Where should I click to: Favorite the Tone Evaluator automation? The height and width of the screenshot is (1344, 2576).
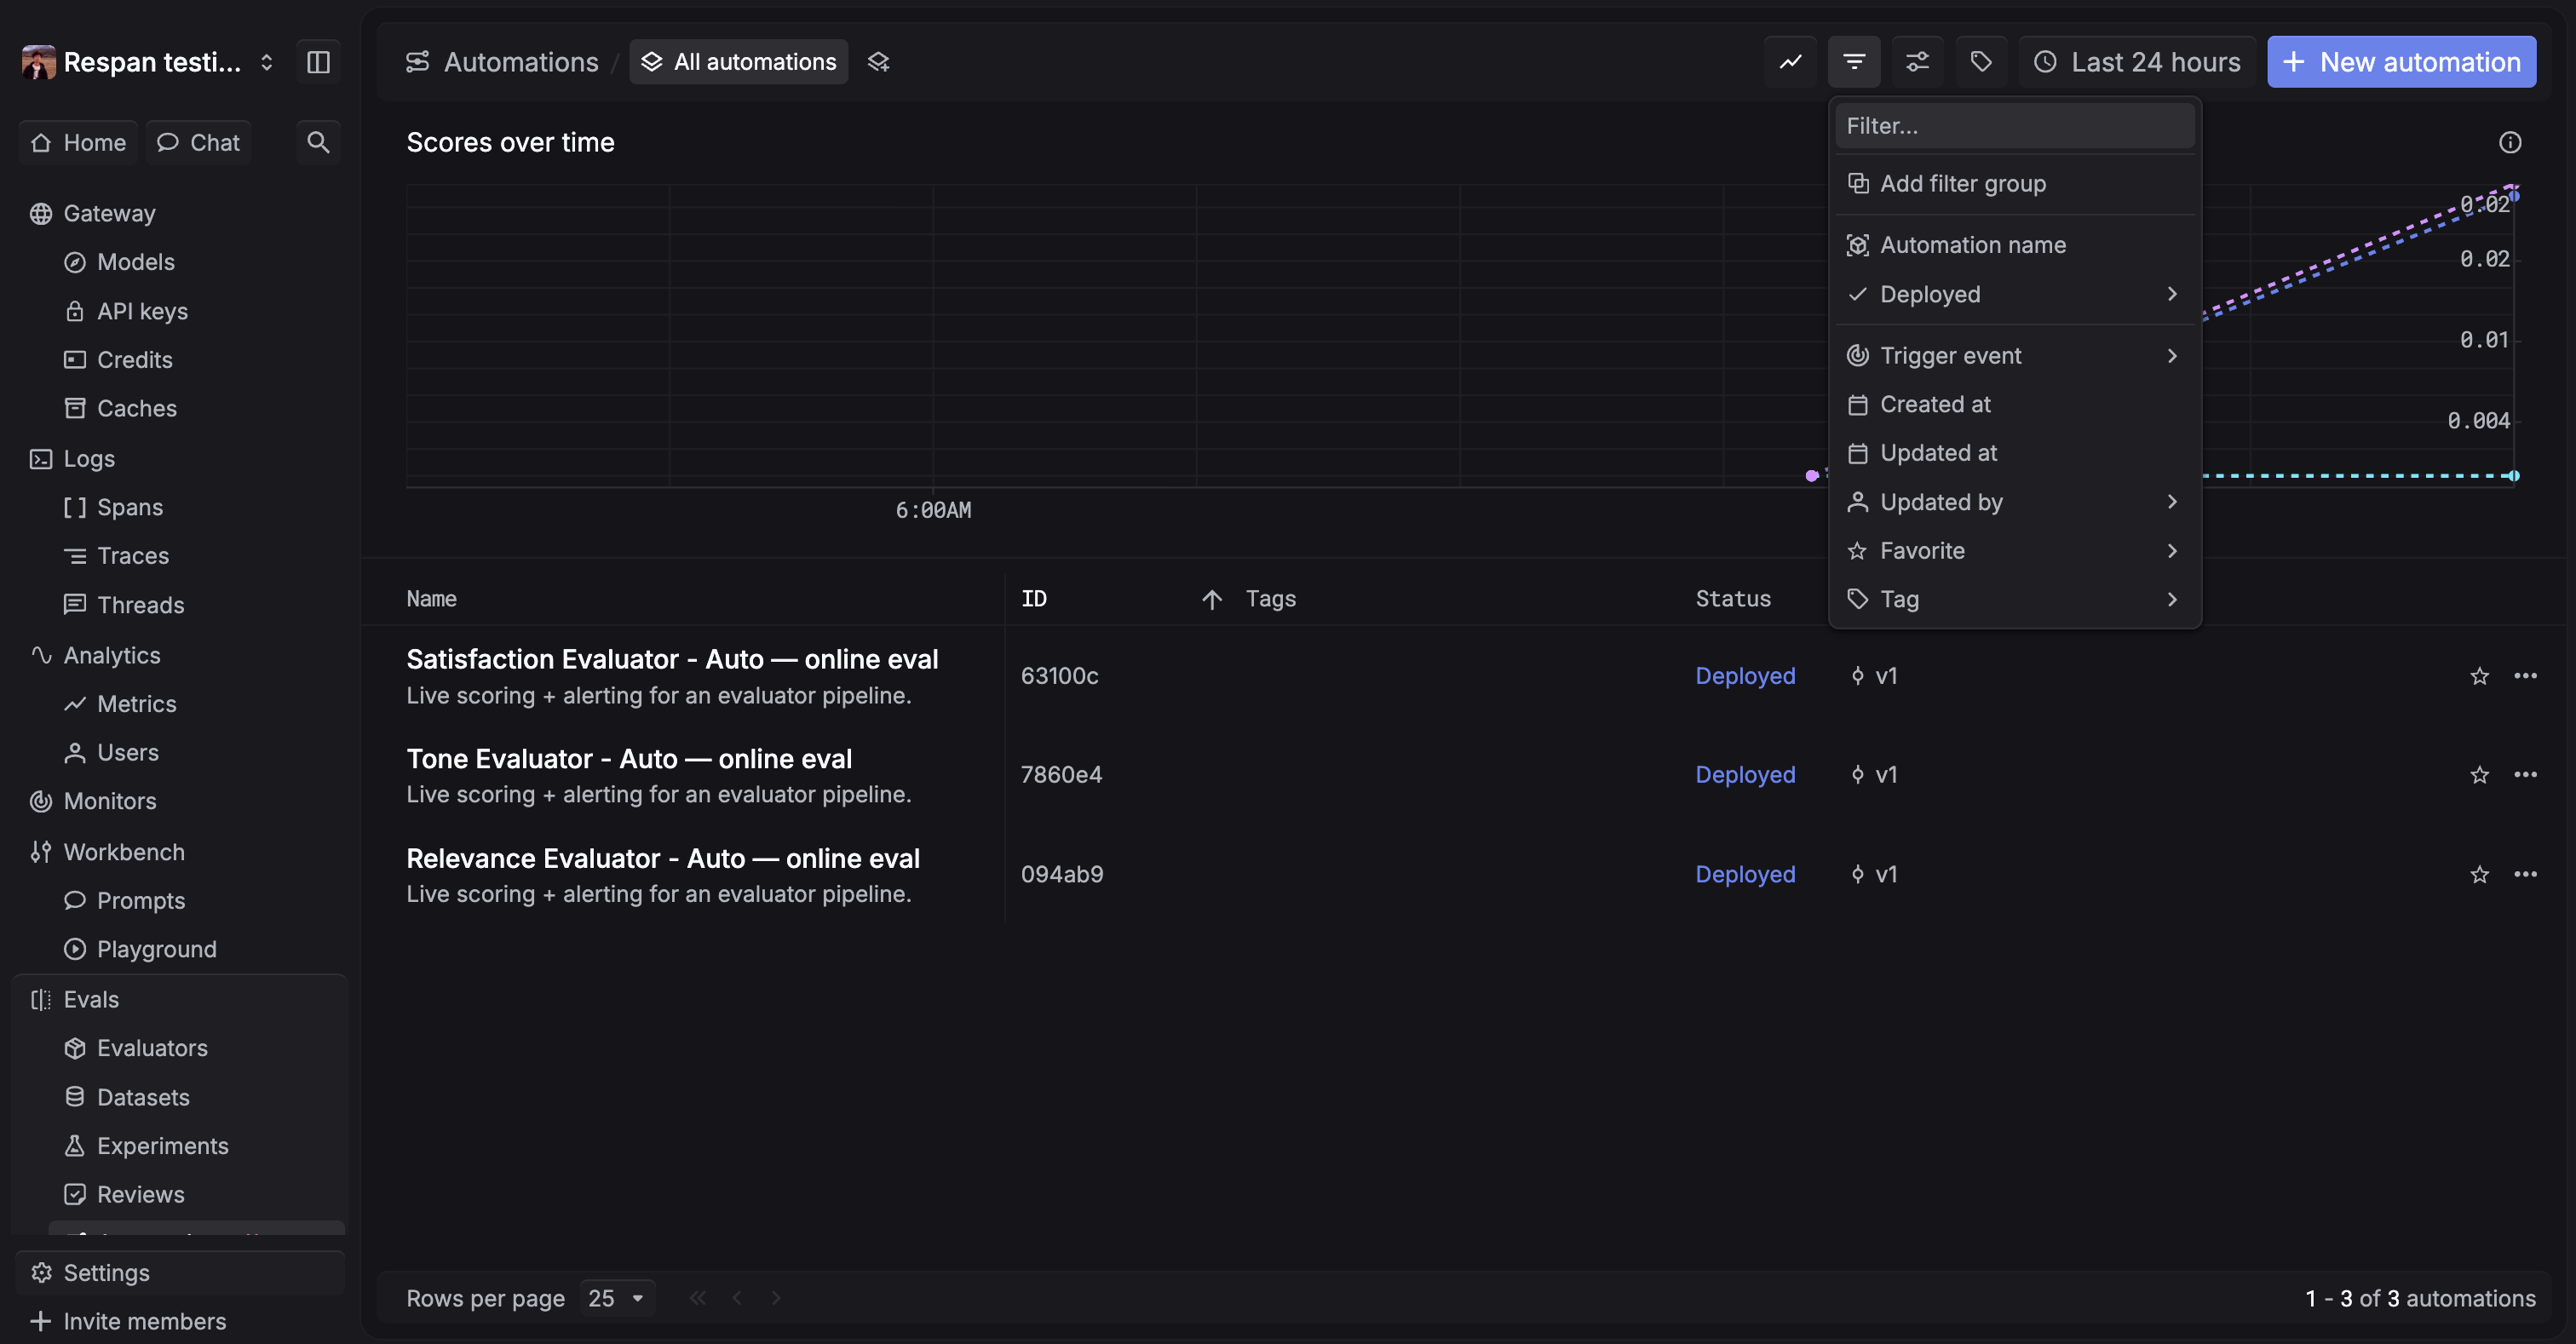point(2479,775)
